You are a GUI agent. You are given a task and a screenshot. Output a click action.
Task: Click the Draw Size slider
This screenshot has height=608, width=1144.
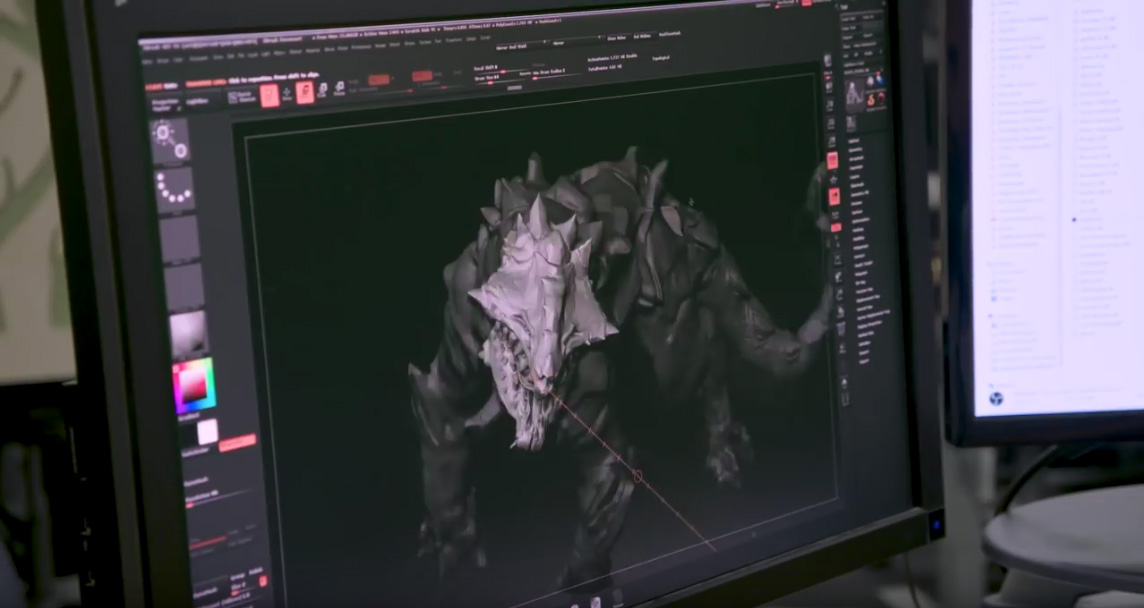[x=499, y=79]
